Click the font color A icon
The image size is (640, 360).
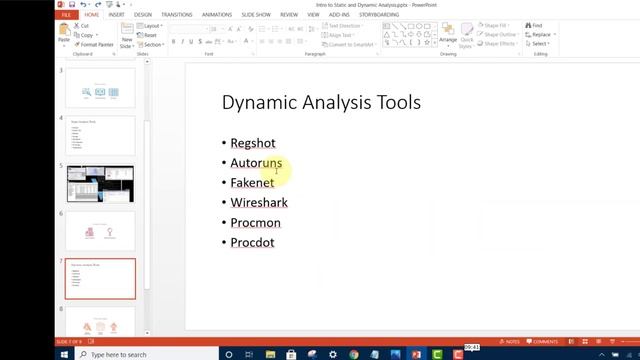[x=246, y=41]
